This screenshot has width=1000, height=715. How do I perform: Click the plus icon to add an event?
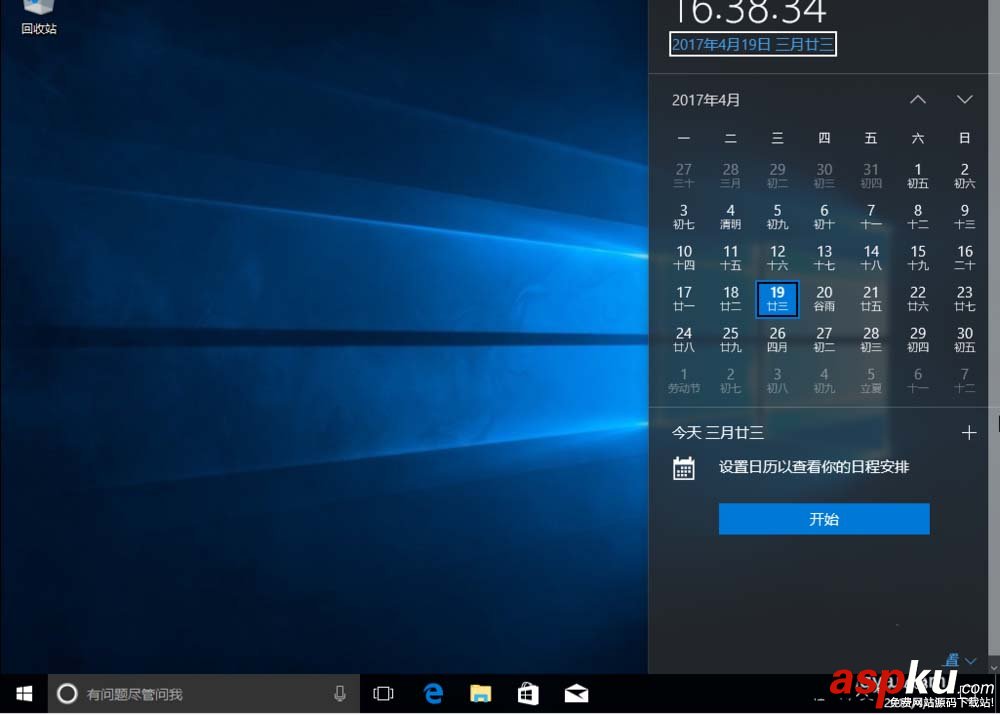pyautogui.click(x=969, y=432)
